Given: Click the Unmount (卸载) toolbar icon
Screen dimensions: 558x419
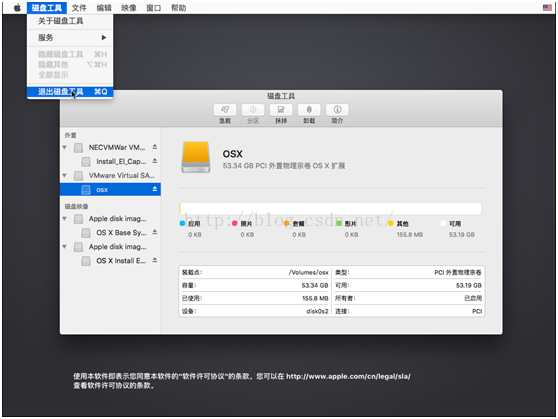Looking at the screenshot, I should point(309,110).
